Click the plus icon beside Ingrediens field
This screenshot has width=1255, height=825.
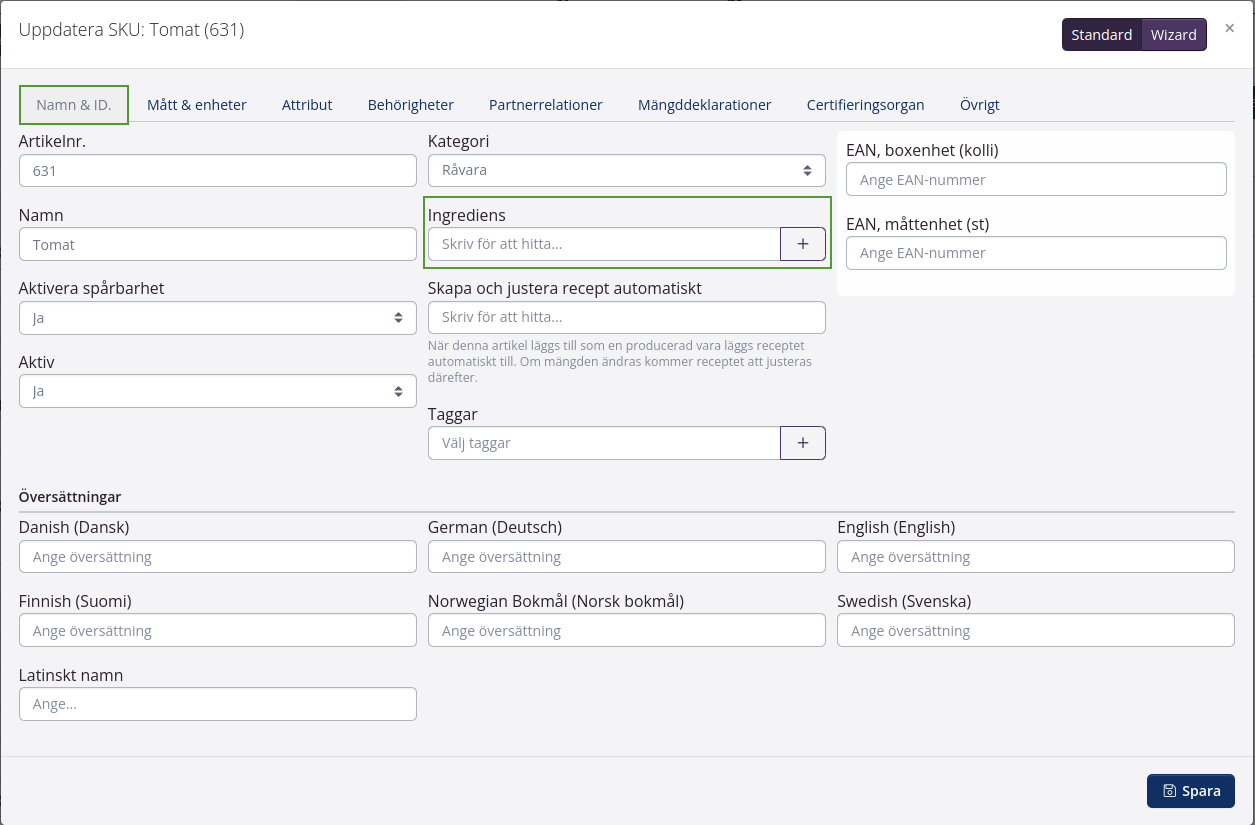[802, 244]
